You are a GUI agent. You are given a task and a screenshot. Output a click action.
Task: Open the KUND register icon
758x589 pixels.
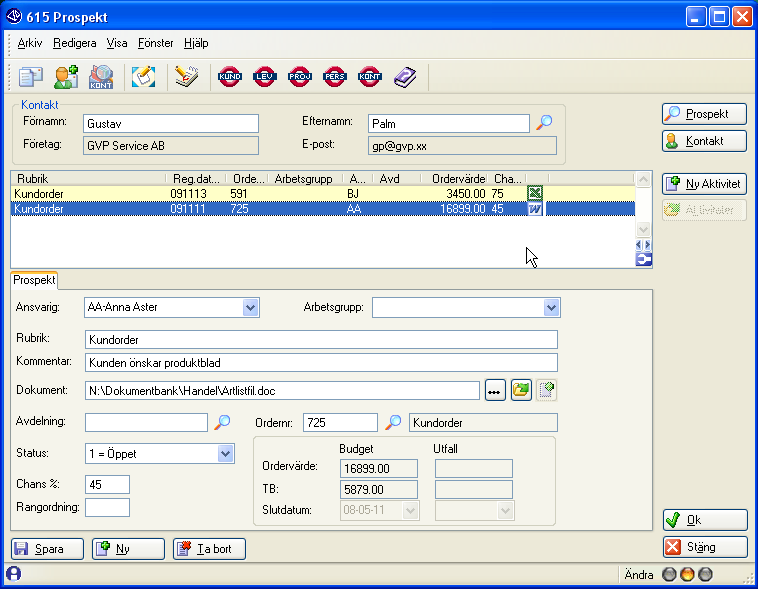pyautogui.click(x=230, y=76)
